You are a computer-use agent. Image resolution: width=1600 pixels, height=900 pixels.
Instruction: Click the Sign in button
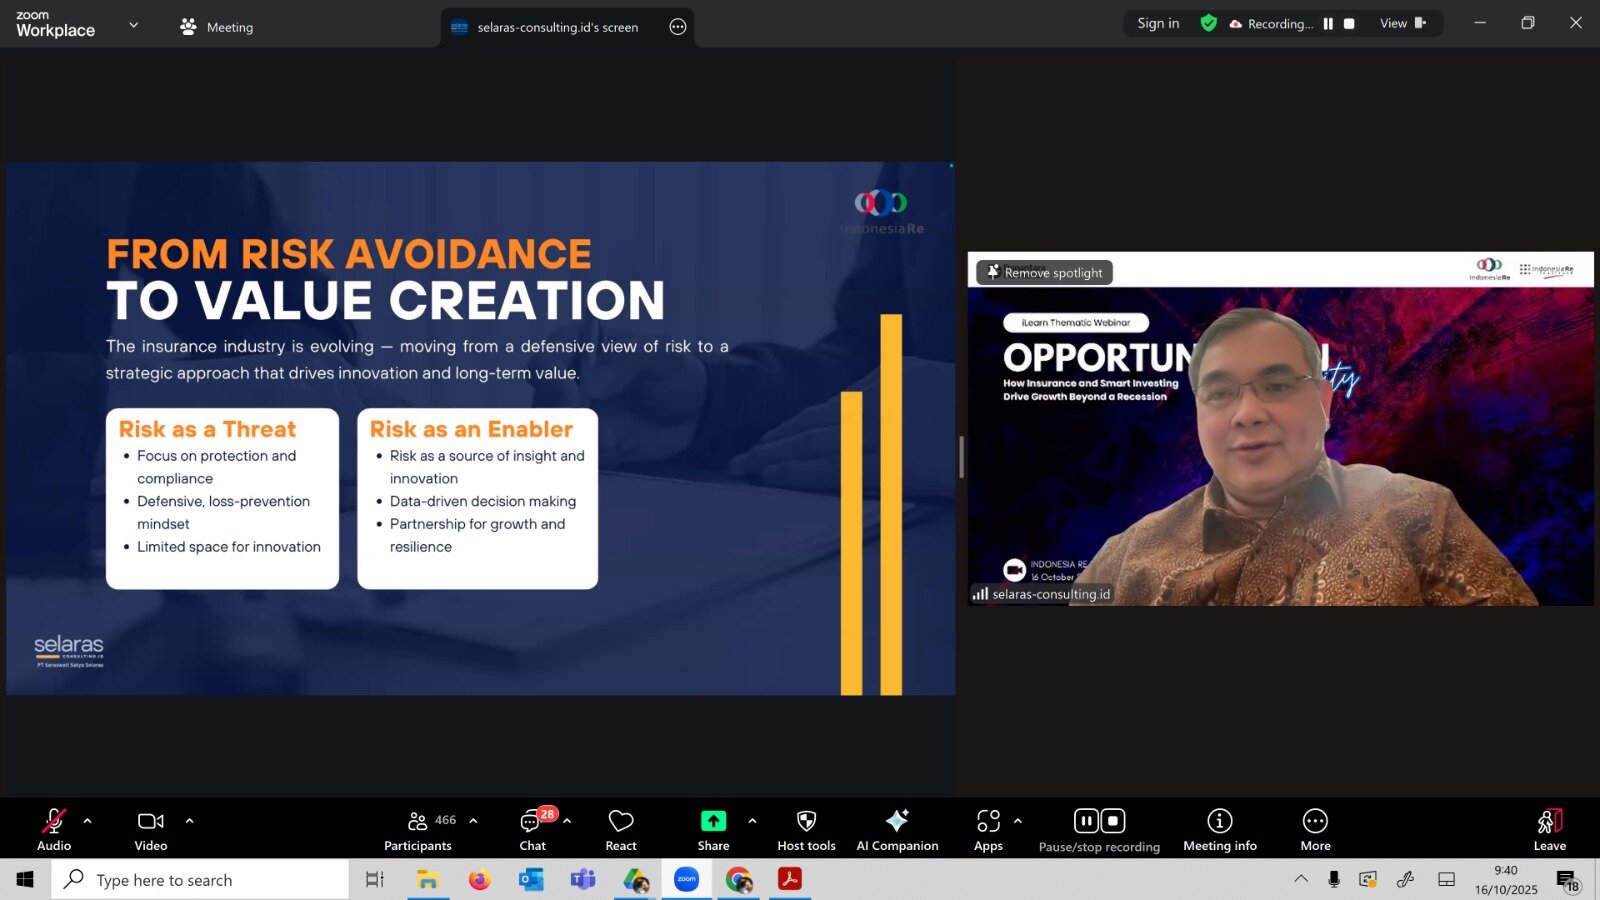point(1158,24)
